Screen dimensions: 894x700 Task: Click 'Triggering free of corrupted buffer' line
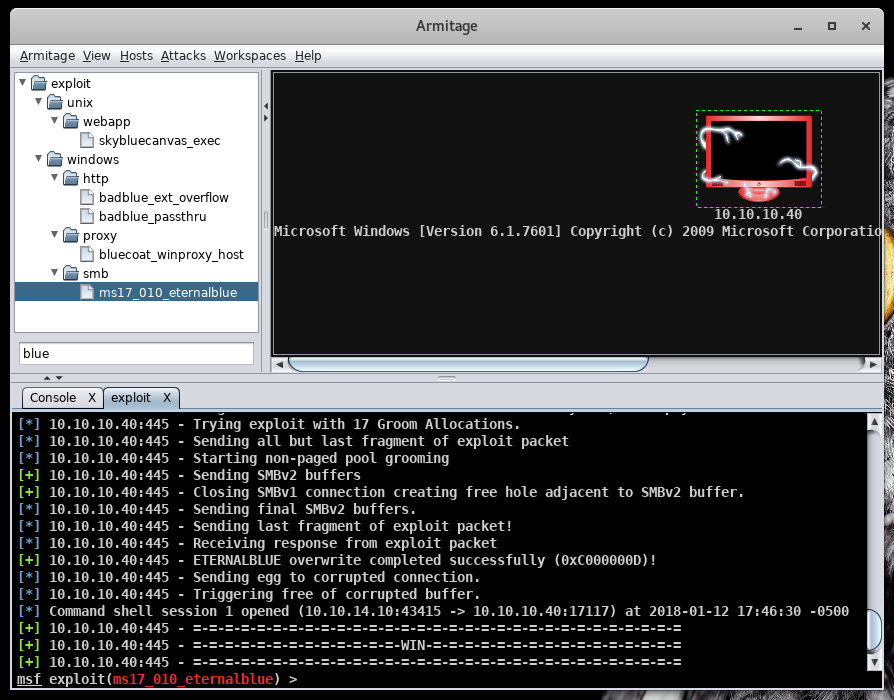pos(249,595)
